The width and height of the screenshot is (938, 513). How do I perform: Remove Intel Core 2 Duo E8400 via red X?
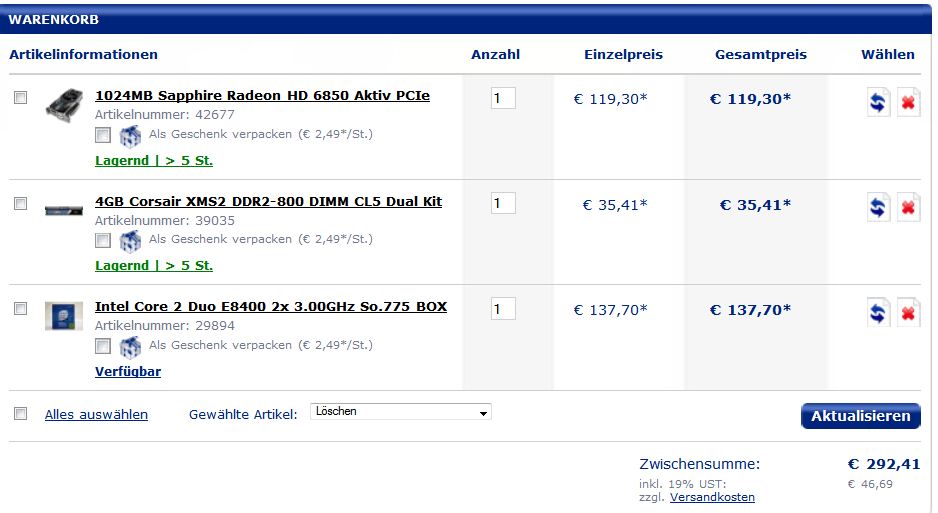coord(907,313)
